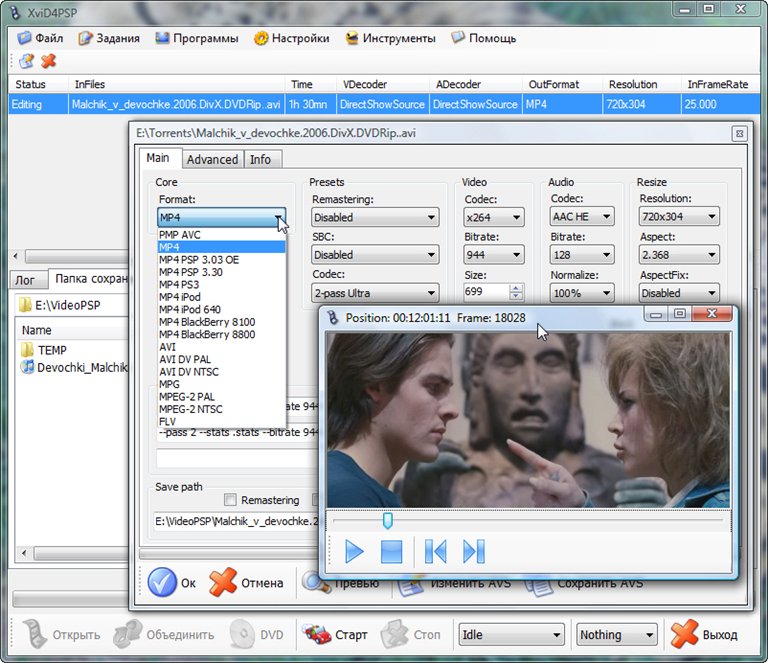768x663 pixels.
Task: Open the Idle priority dropdown
Action: (511, 635)
